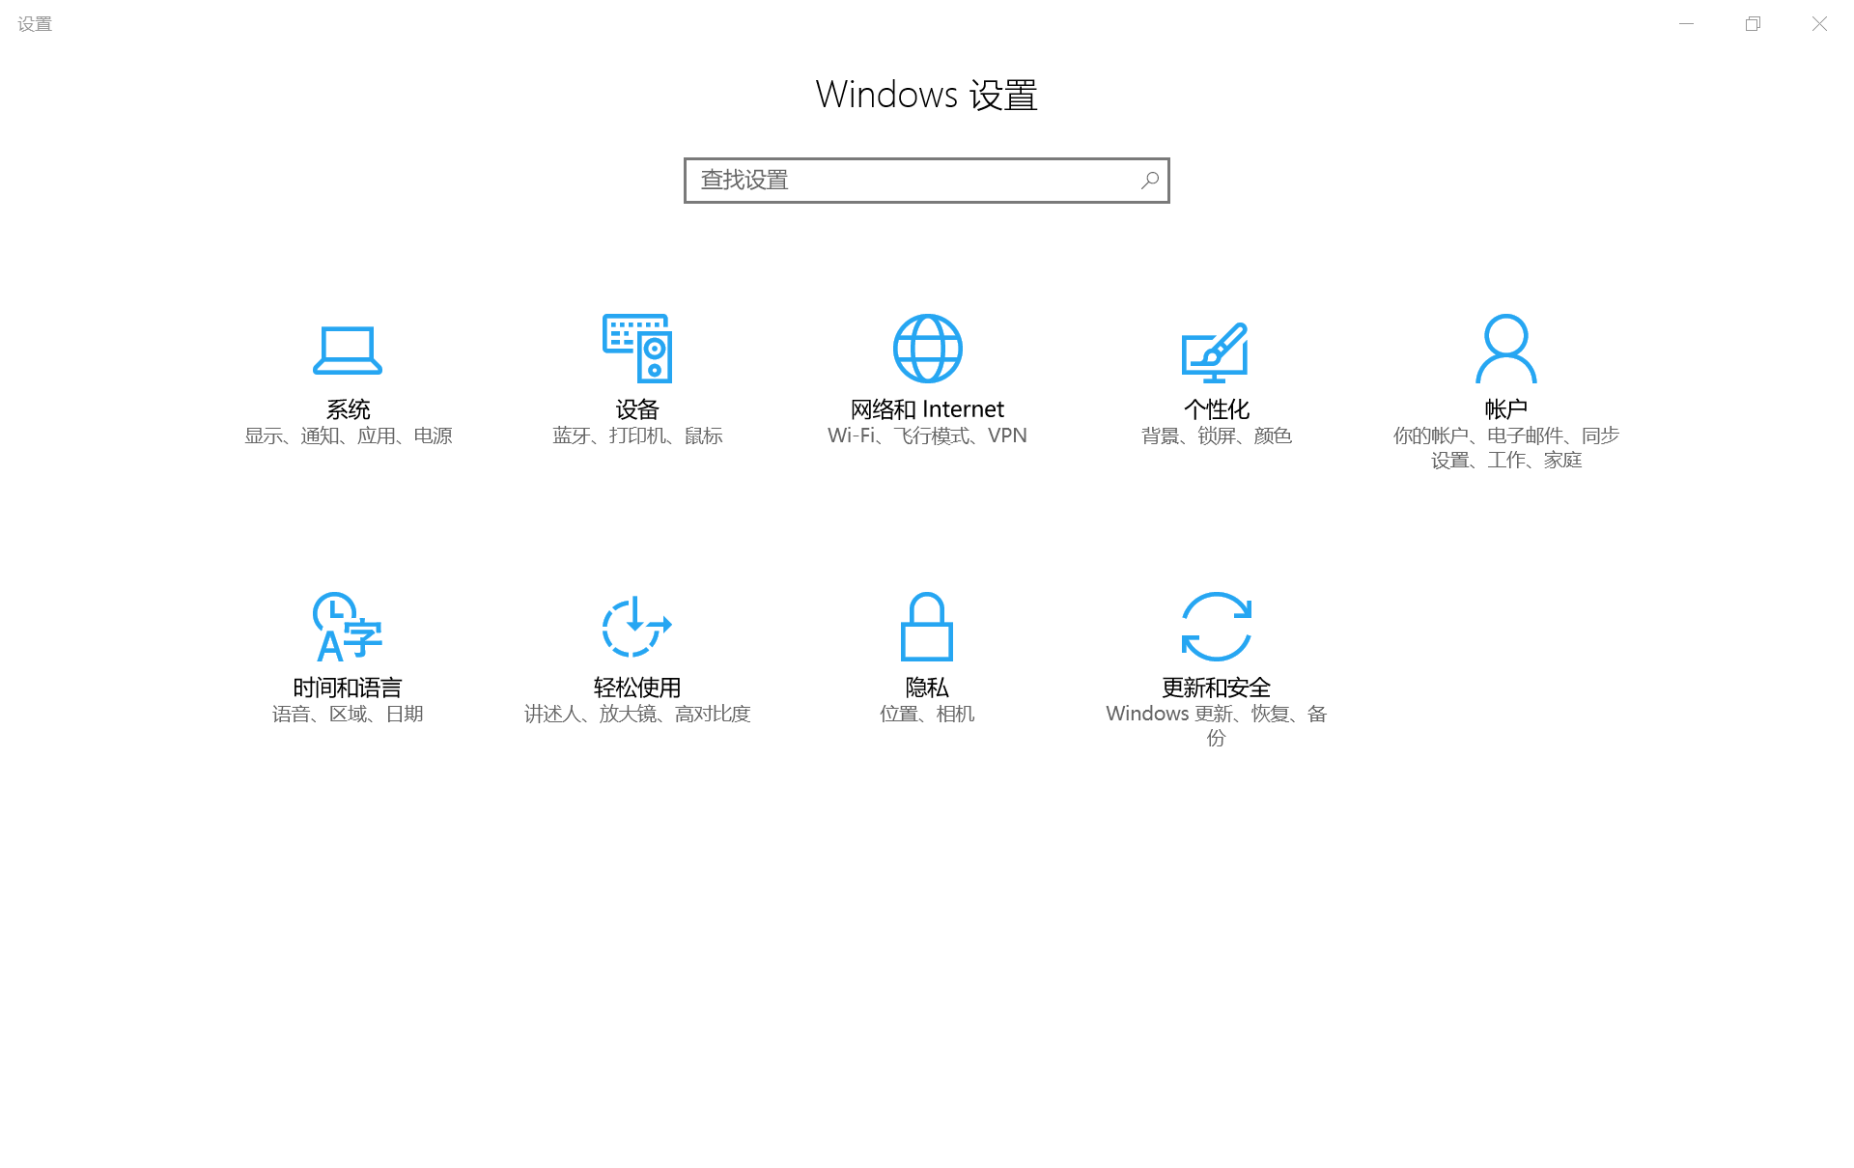Close the 设置 window
Image resolution: width=1854 pixels, height=1168 pixels.
[x=1819, y=24]
